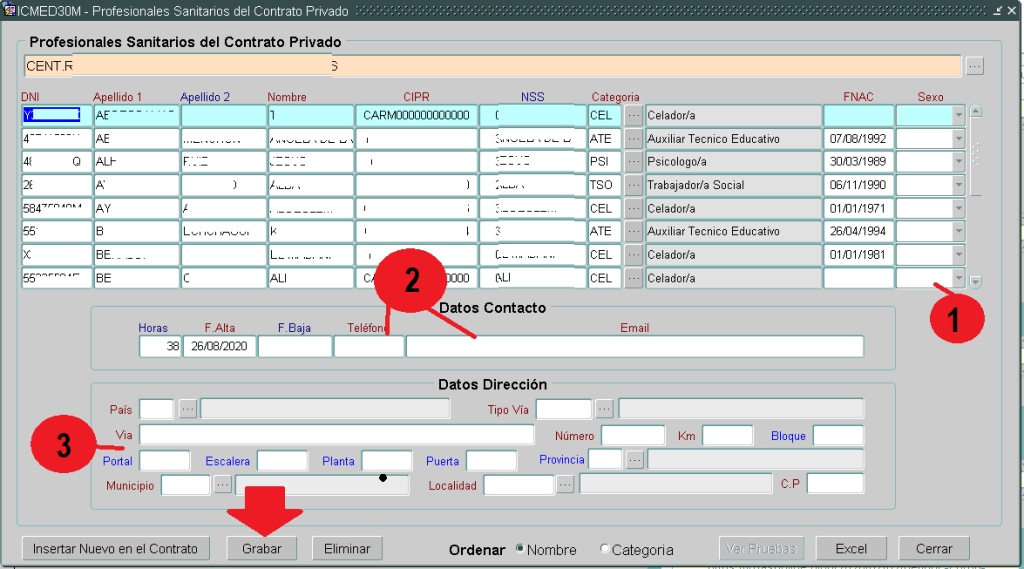Open category lookup for Trabajador/a Social row
Image resolution: width=1024 pixels, height=569 pixels.
(x=634, y=185)
